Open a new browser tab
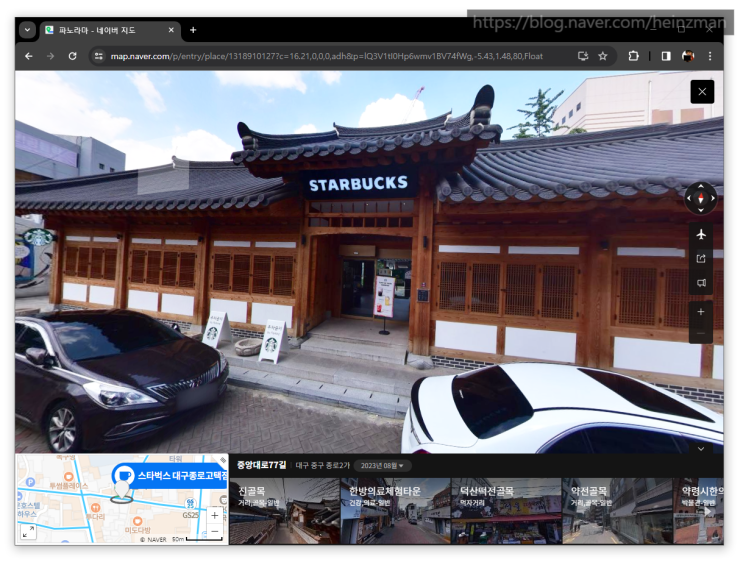743x562 pixels. tap(193, 30)
